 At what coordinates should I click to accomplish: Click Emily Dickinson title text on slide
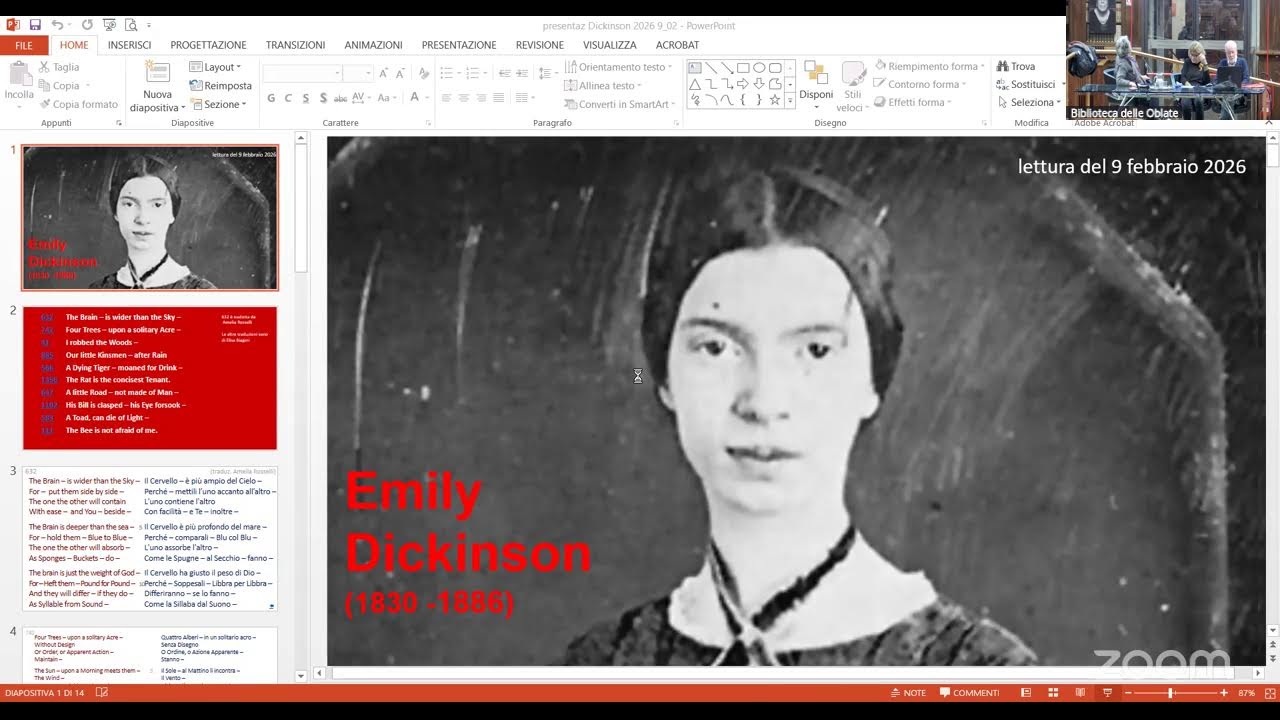click(468, 522)
